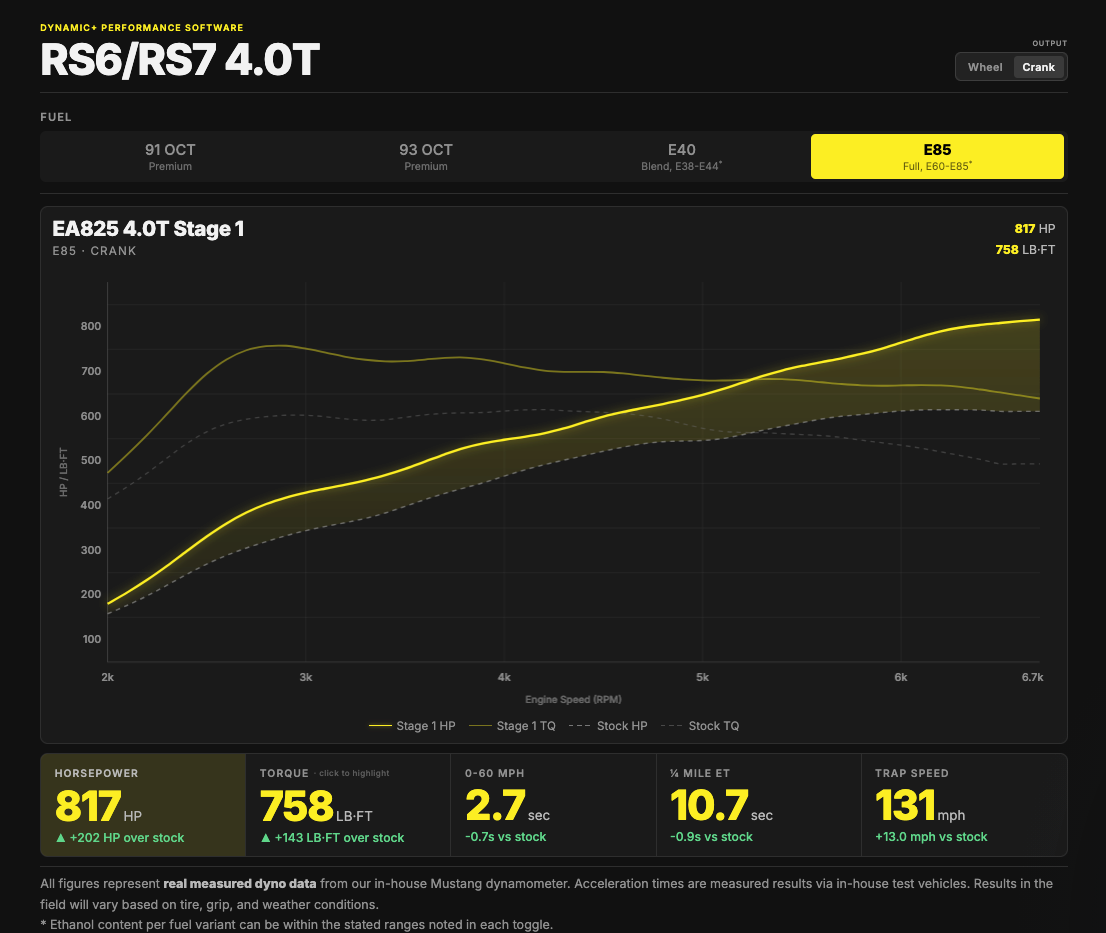This screenshot has width=1106, height=933.
Task: Toggle Stage 1 TQ legend entry
Action: [513, 726]
